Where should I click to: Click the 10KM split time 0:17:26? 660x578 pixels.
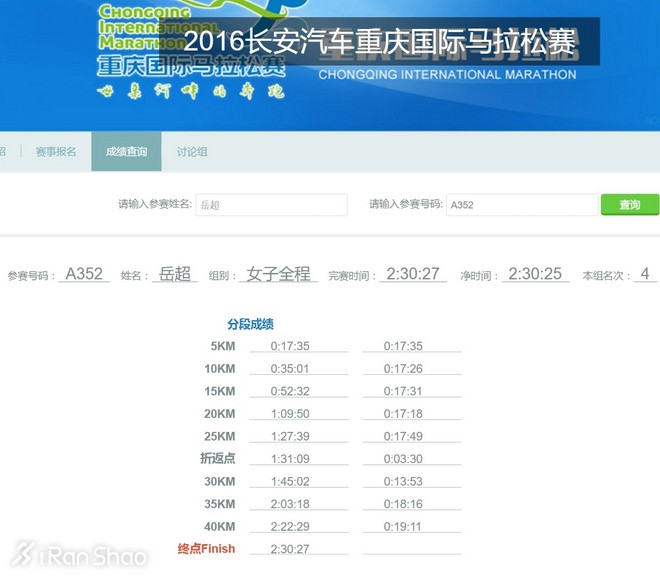[x=403, y=369]
